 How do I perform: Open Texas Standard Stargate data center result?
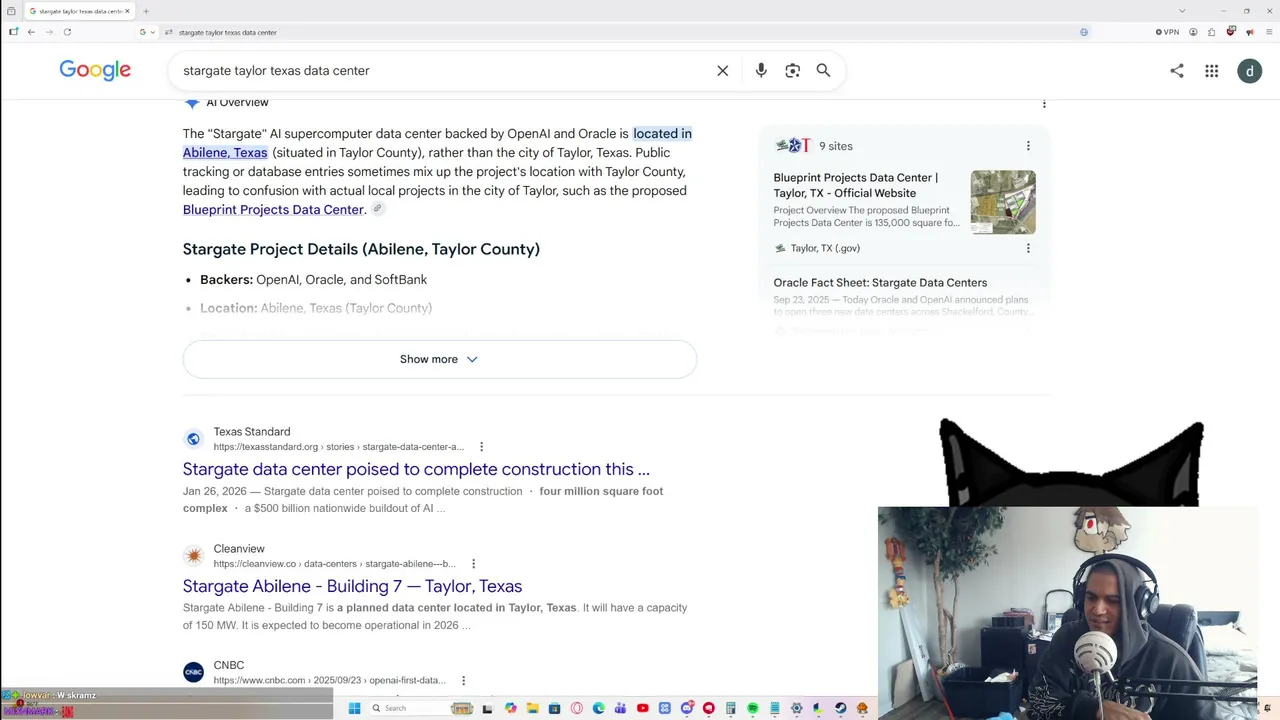416,469
